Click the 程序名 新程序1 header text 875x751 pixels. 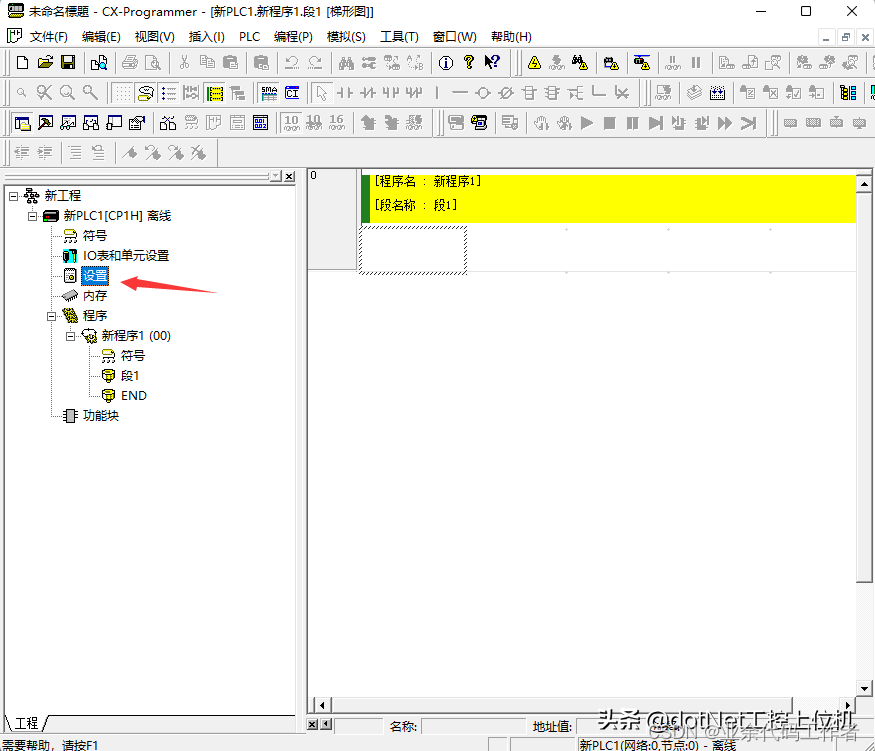coord(427,181)
